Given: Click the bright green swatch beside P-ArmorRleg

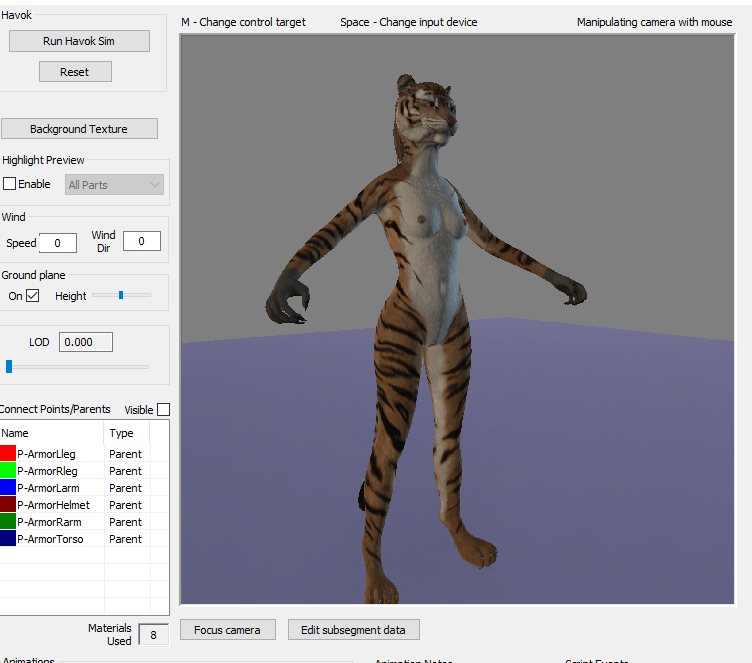Looking at the screenshot, I should pos(8,471).
